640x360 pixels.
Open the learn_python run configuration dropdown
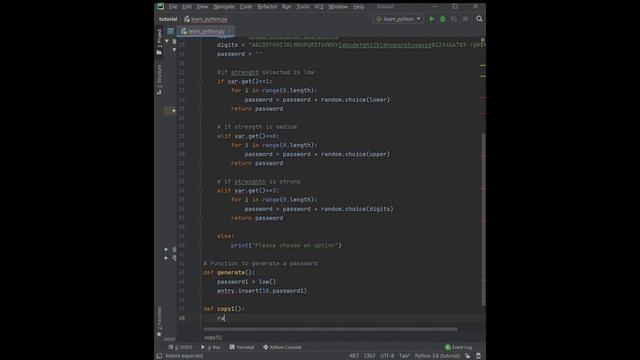coord(398,19)
